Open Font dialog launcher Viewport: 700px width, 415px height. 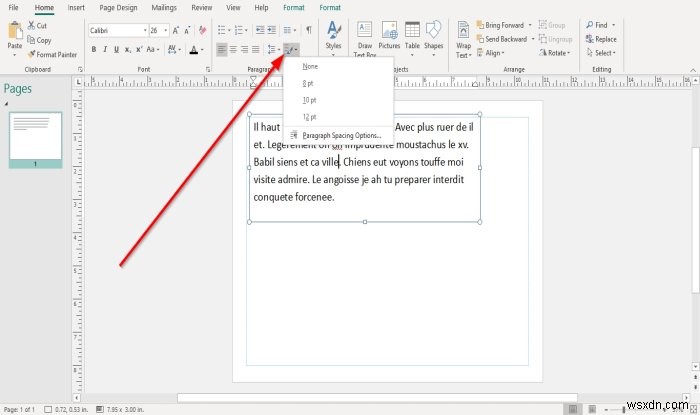[x=208, y=70]
